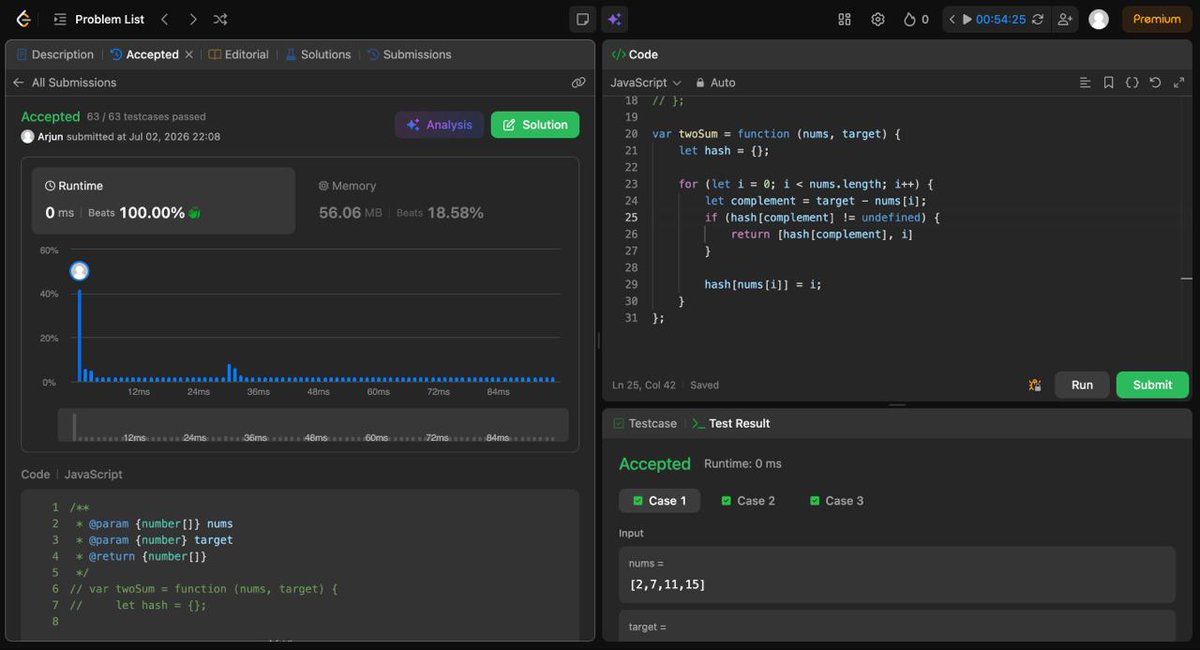
Task: Toggle the Auto lock setting
Action: [715, 82]
